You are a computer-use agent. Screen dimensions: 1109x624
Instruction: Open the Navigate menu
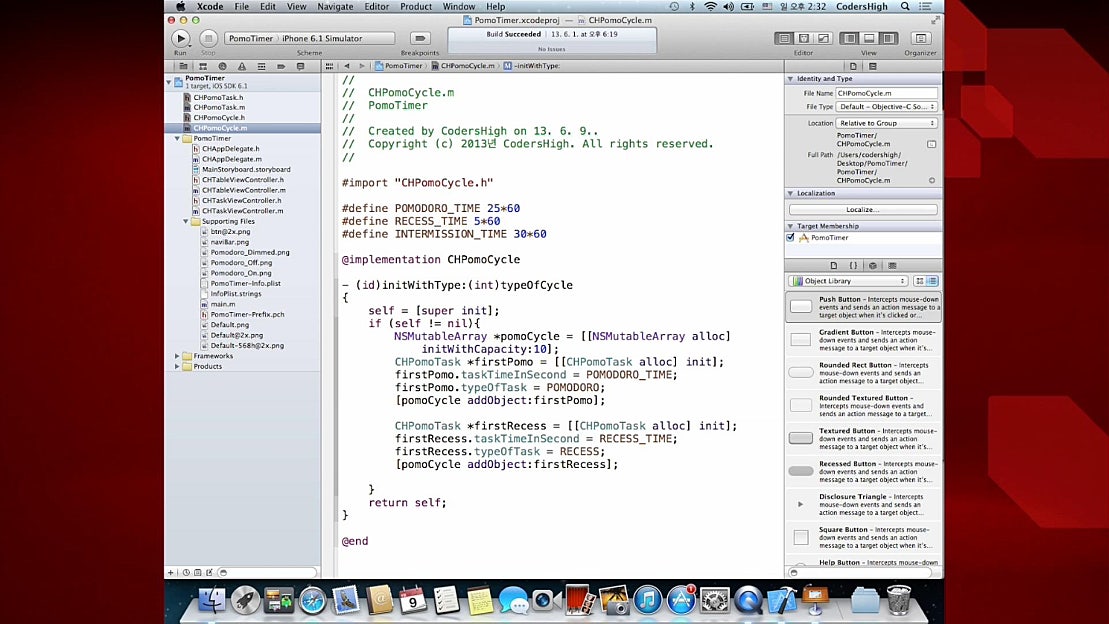(x=335, y=7)
